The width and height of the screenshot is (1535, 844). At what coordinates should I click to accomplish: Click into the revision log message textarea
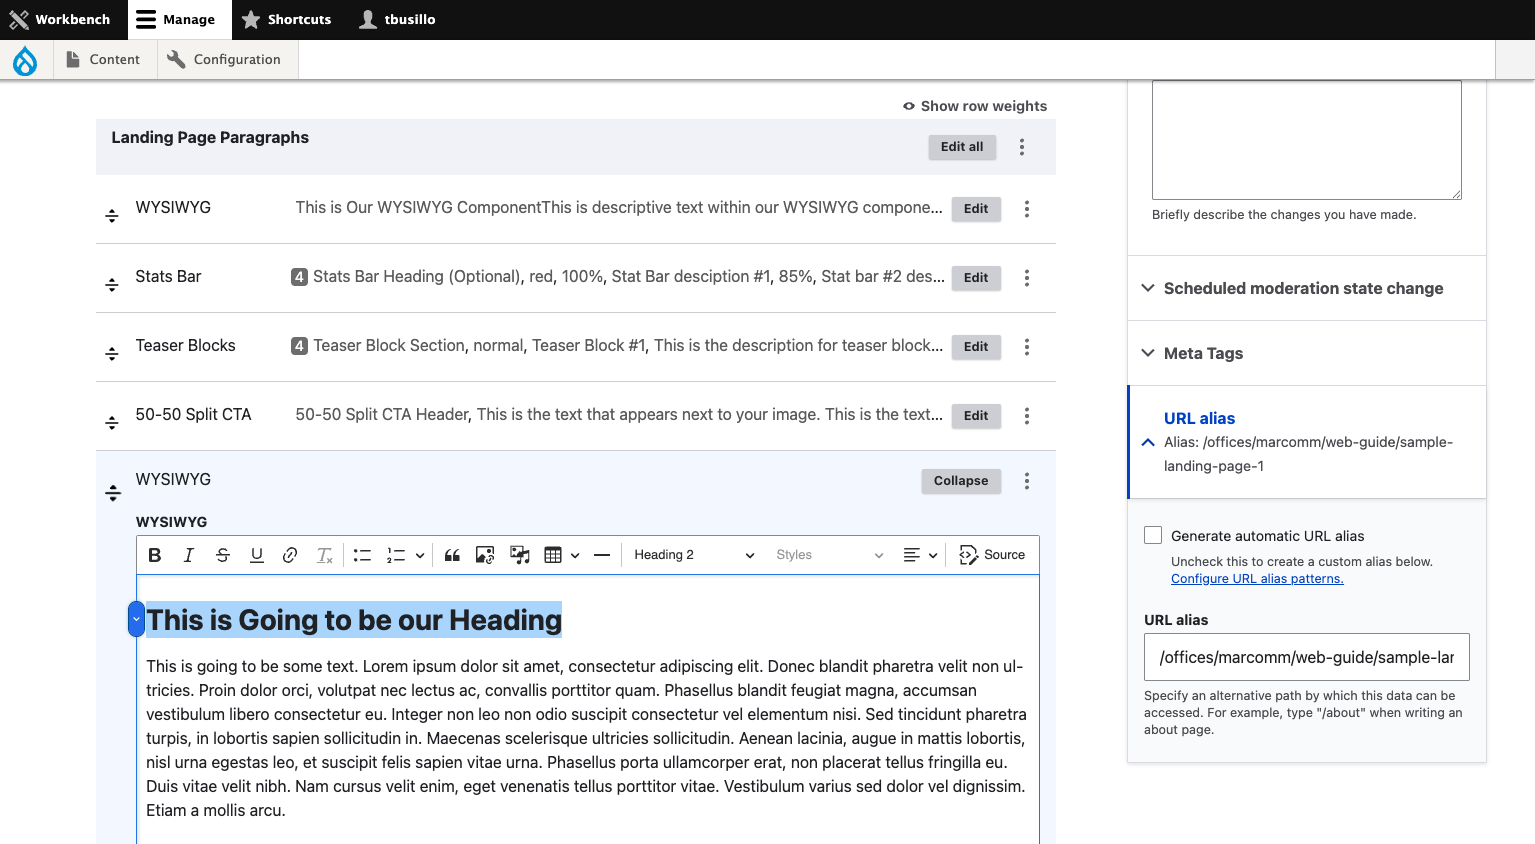(x=1307, y=140)
